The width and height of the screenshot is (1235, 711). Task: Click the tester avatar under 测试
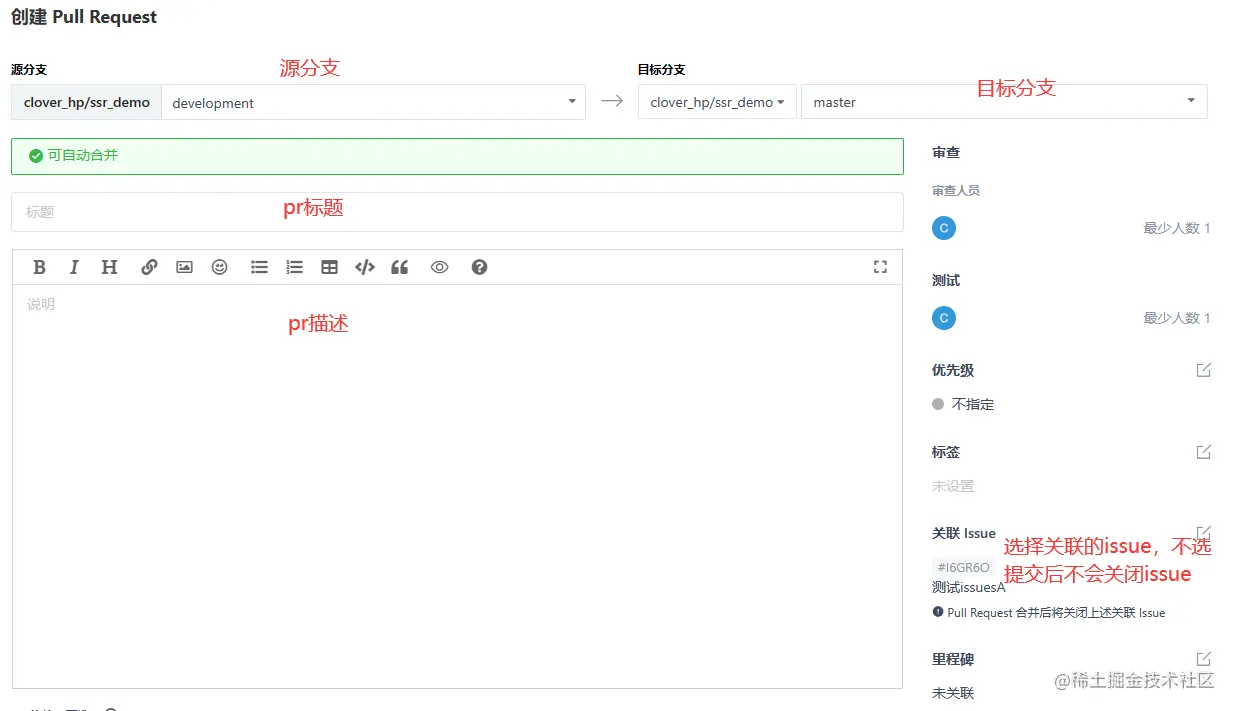pyautogui.click(x=944, y=318)
